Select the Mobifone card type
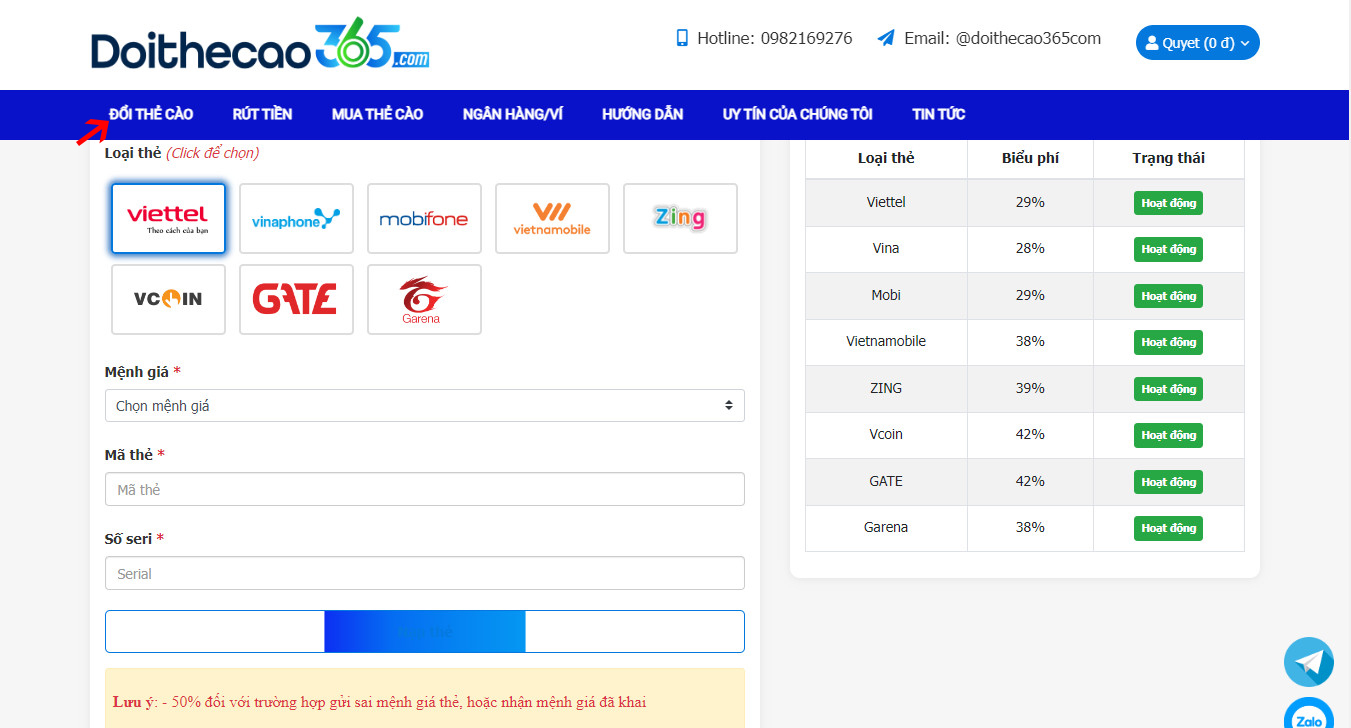The width and height of the screenshot is (1351, 728). (424, 218)
